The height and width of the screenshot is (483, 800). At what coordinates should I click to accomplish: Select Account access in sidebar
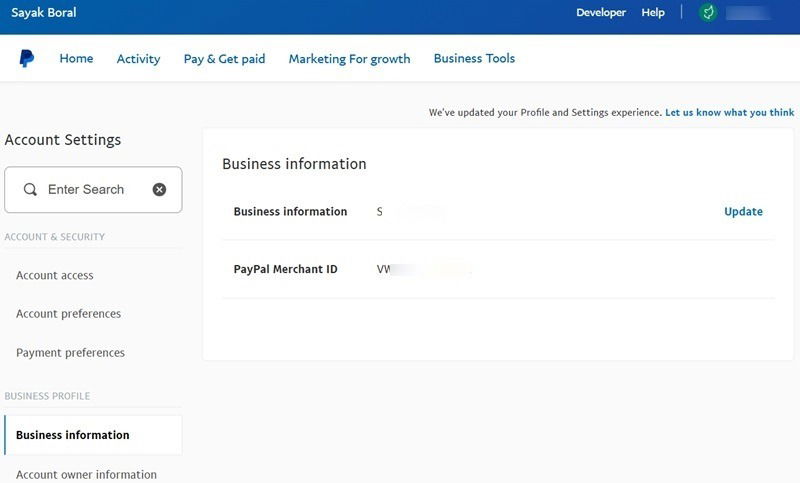pyautogui.click(x=55, y=275)
